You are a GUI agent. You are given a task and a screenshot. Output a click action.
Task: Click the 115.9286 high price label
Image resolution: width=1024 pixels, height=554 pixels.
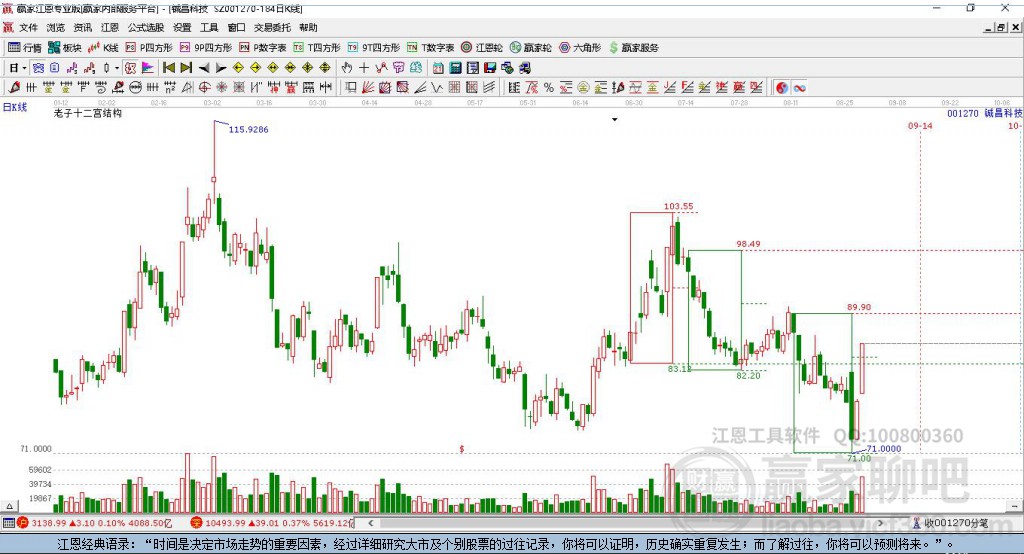coord(248,129)
